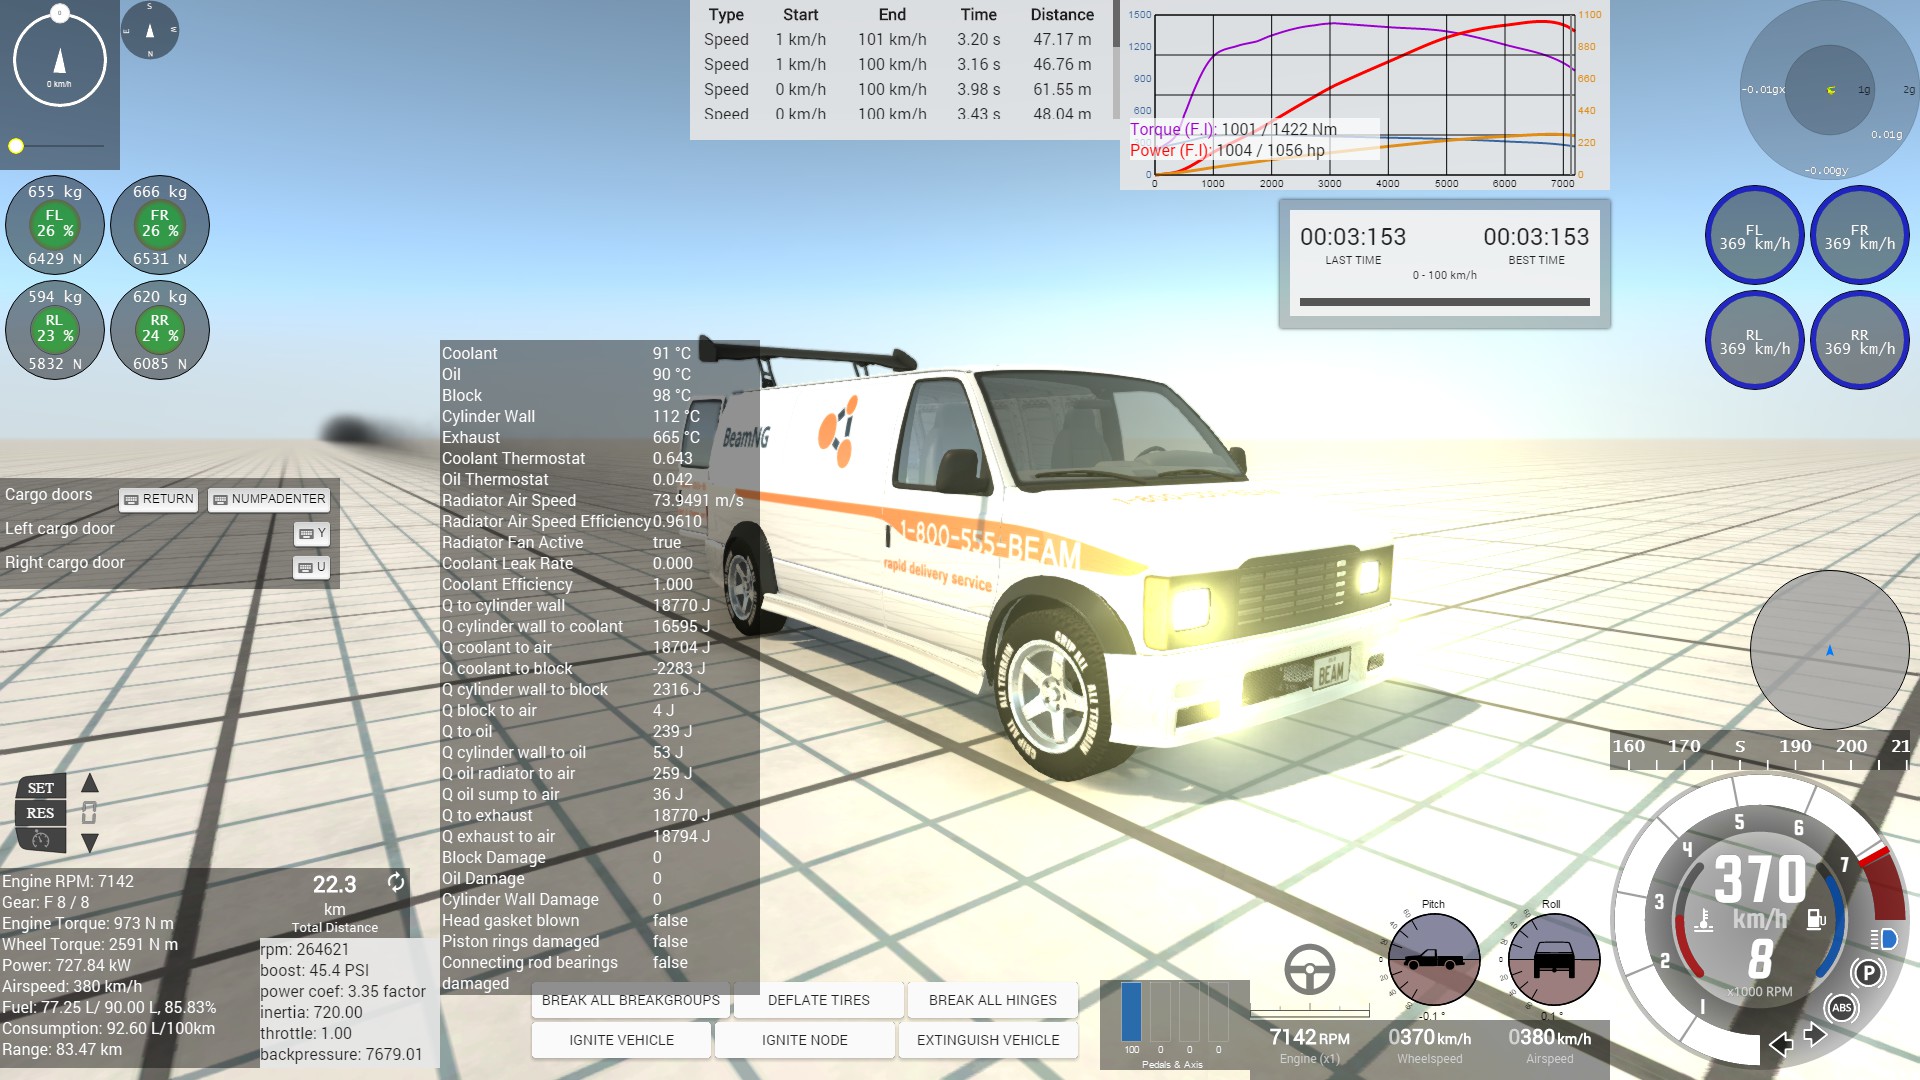Viewport: 1920px width, 1080px height.
Task: Click the Pitch gauge with truck silhouette
Action: pos(1434,959)
